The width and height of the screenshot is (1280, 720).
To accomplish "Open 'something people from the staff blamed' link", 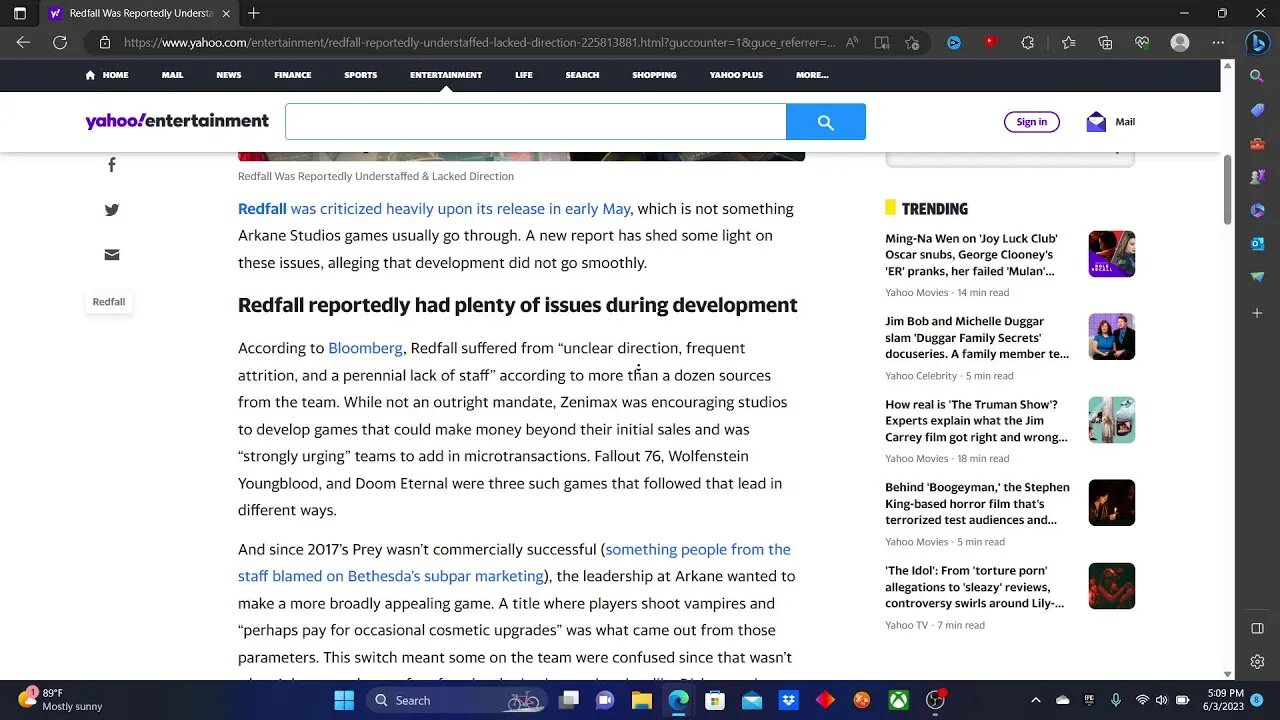I will tap(514, 563).
